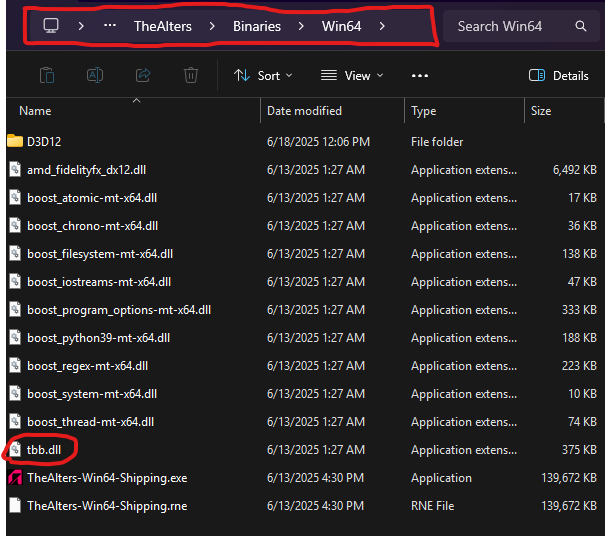This screenshot has height=536, width=605.
Task: Click the Rename toolbar icon
Action: coord(95,75)
